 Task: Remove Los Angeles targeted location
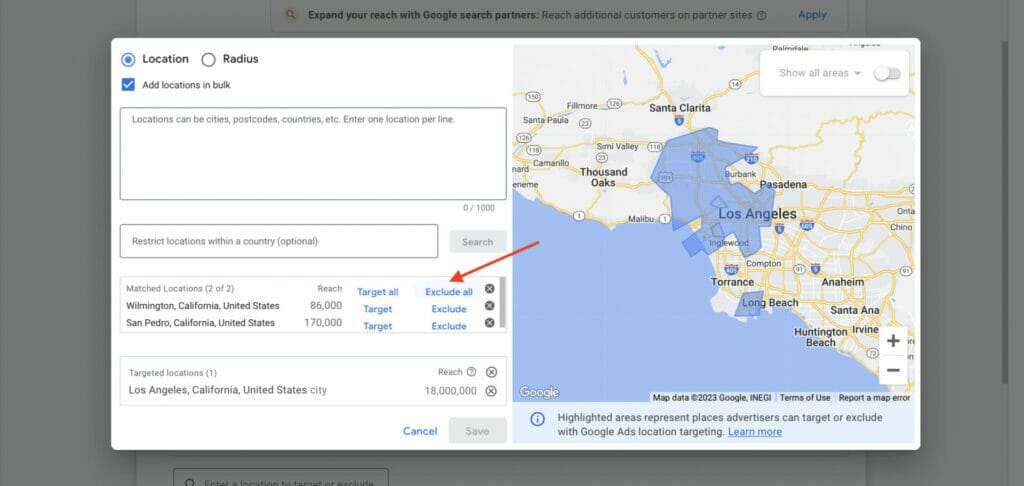coord(491,391)
